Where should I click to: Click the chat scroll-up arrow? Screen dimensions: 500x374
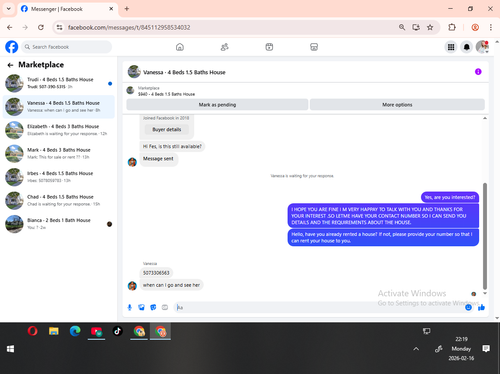(485, 118)
